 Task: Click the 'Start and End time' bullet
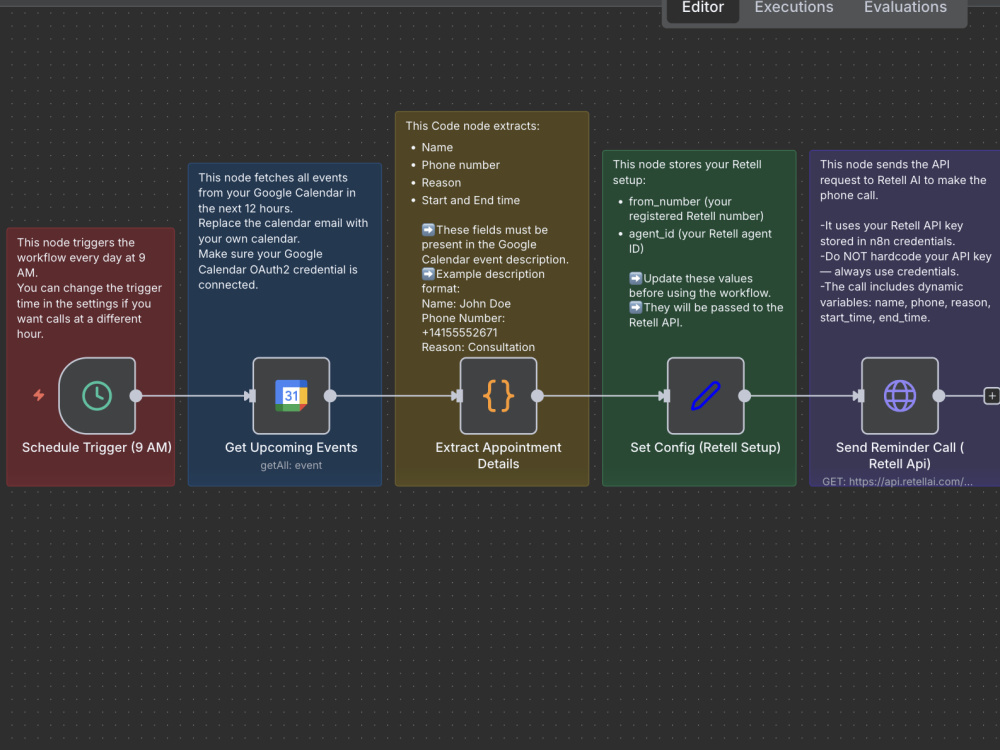(471, 200)
